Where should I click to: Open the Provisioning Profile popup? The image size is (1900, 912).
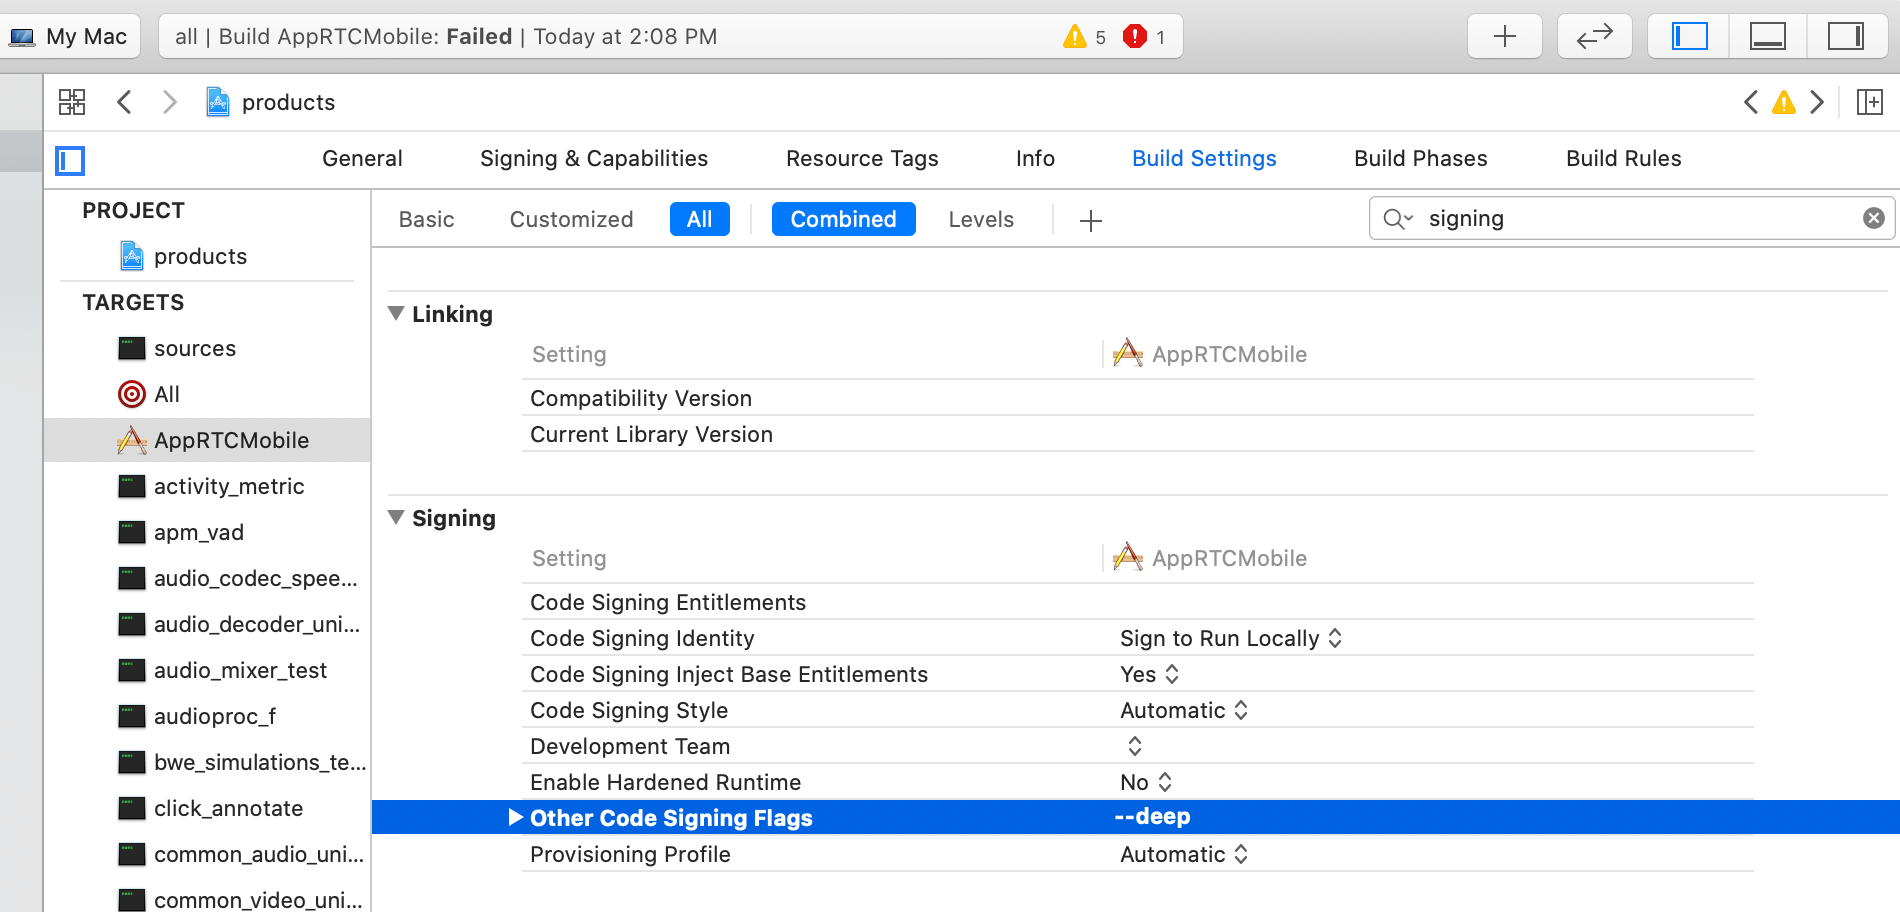[1184, 854]
